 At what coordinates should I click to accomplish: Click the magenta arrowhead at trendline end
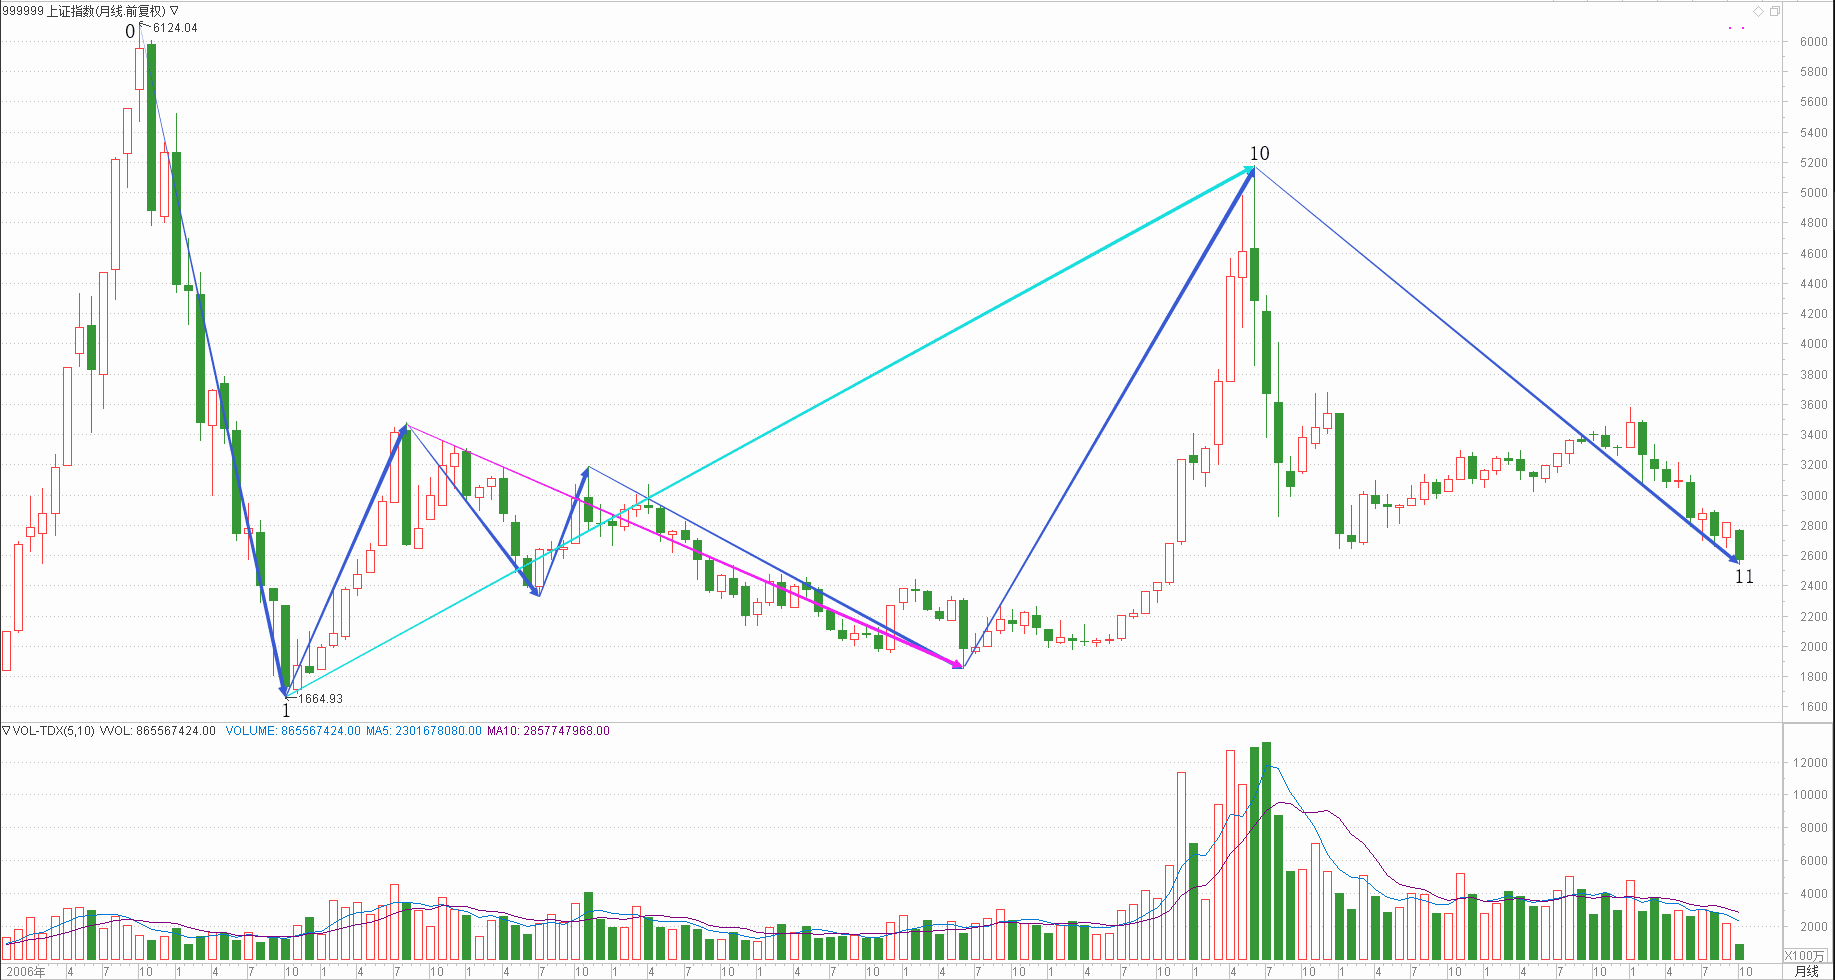[957, 664]
